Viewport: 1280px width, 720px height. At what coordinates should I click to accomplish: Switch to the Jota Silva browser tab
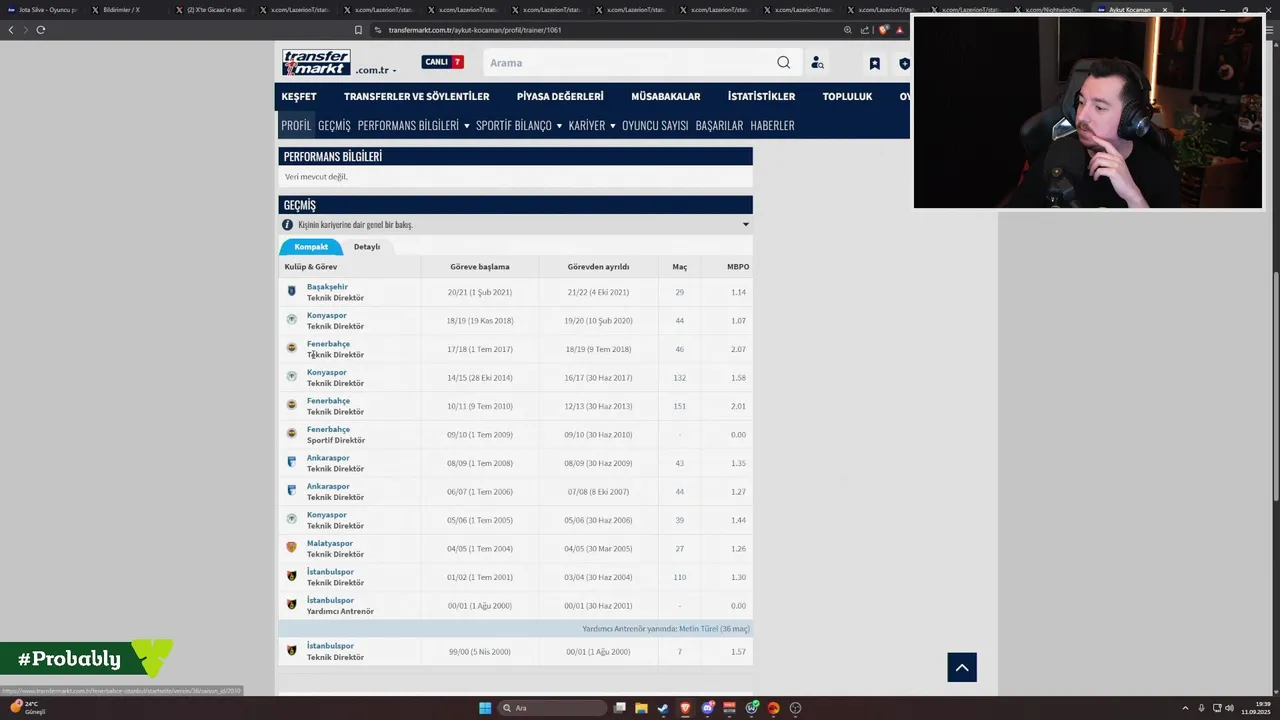tap(44, 9)
